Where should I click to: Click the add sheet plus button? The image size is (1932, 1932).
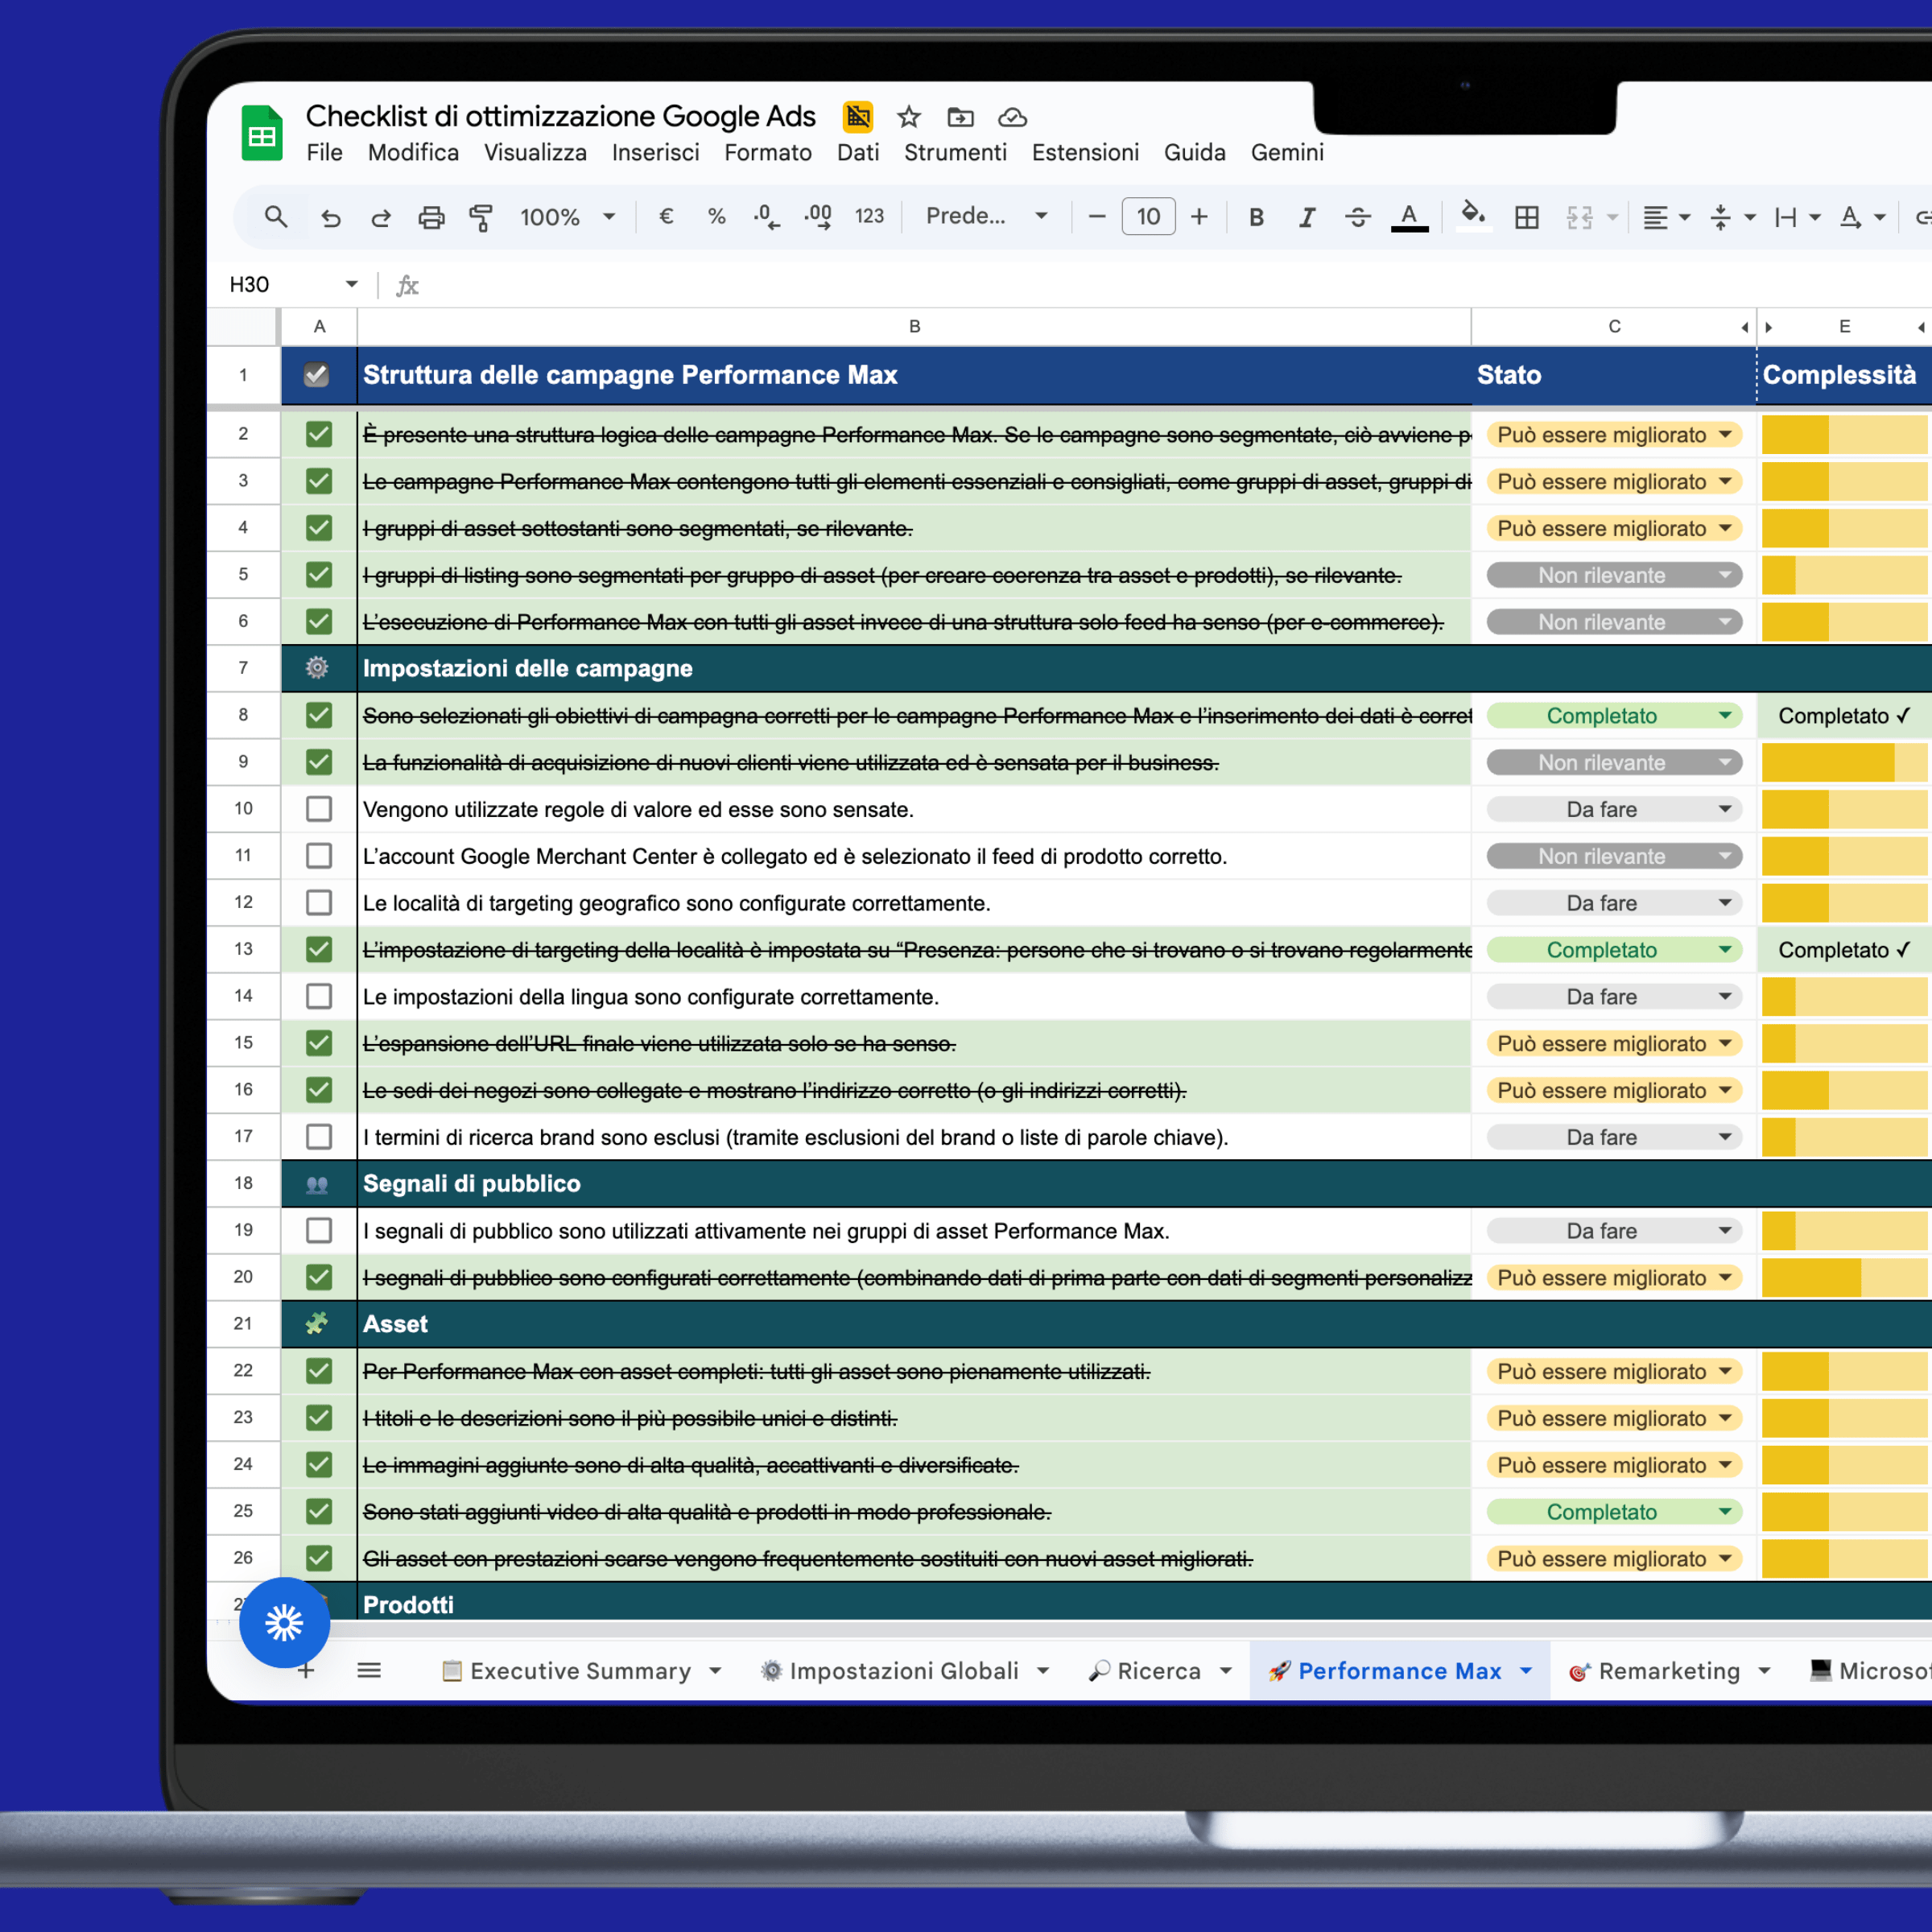pos(306,1670)
